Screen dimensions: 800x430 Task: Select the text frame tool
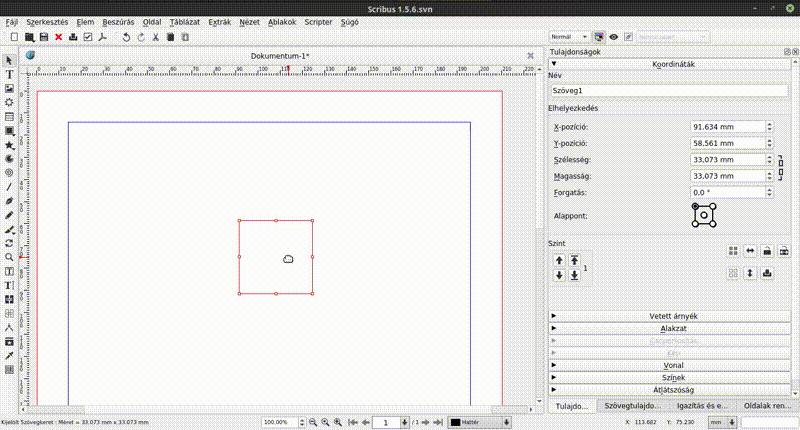click(9, 75)
